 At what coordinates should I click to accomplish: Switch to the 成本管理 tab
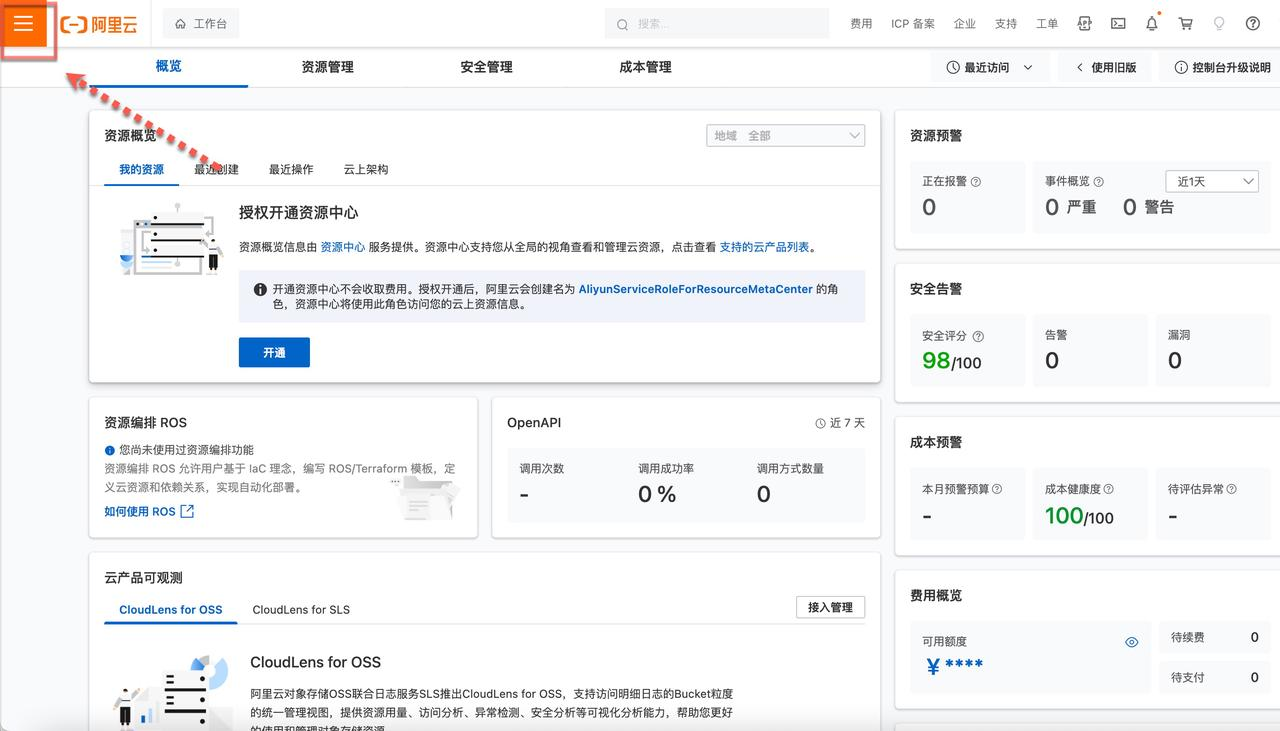click(645, 67)
